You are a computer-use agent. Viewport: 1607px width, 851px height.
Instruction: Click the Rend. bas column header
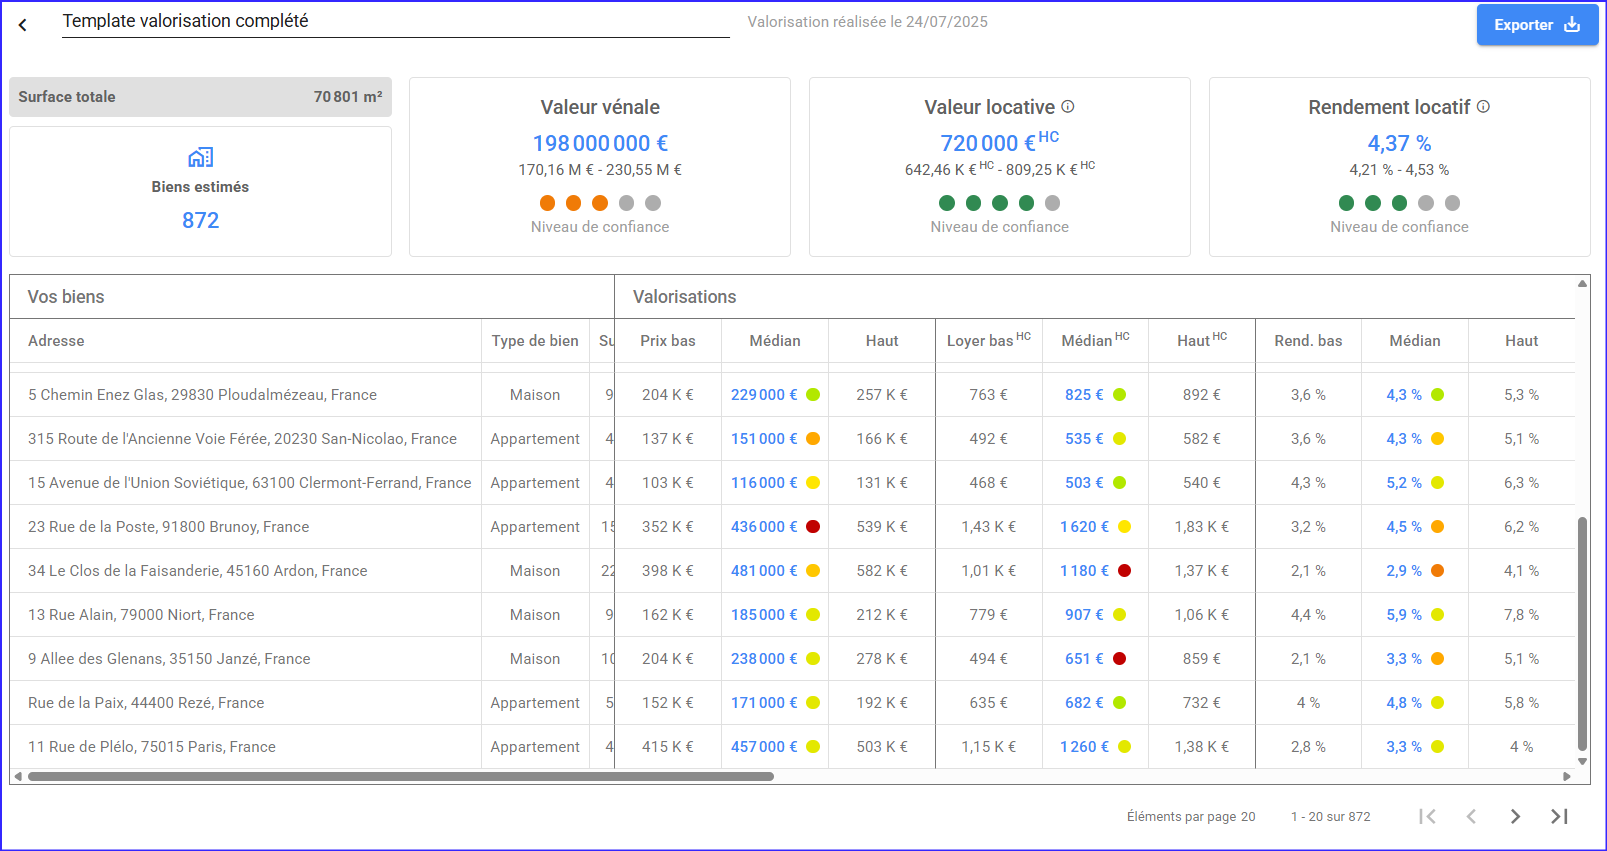click(1308, 341)
